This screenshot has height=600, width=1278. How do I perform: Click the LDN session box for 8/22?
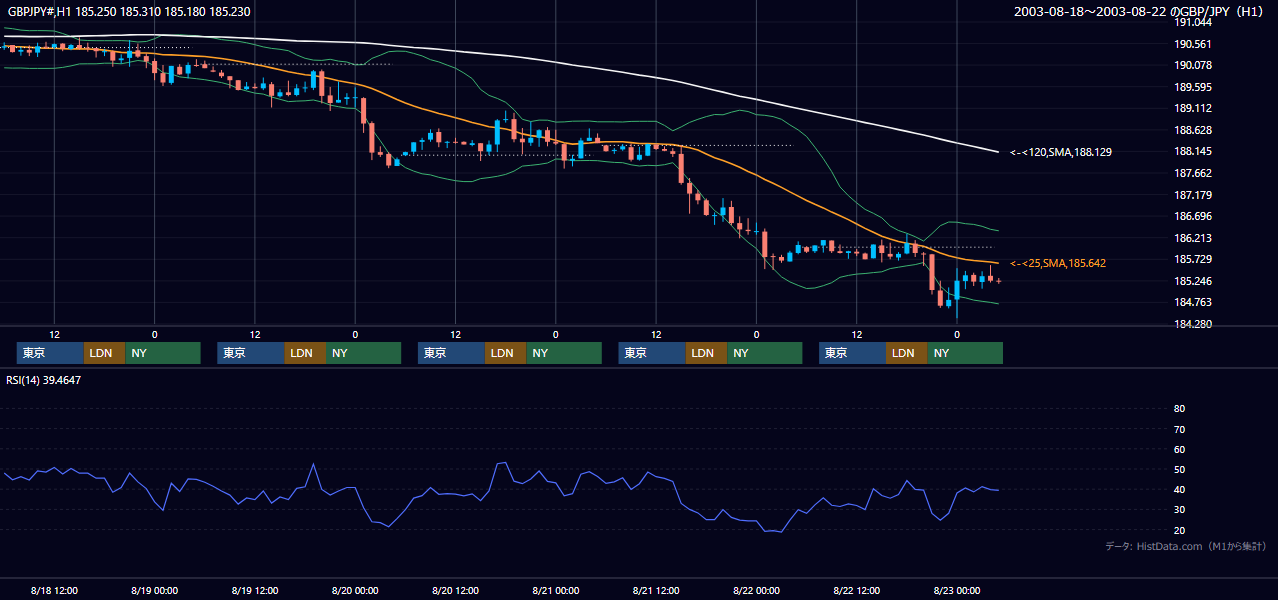[907, 353]
